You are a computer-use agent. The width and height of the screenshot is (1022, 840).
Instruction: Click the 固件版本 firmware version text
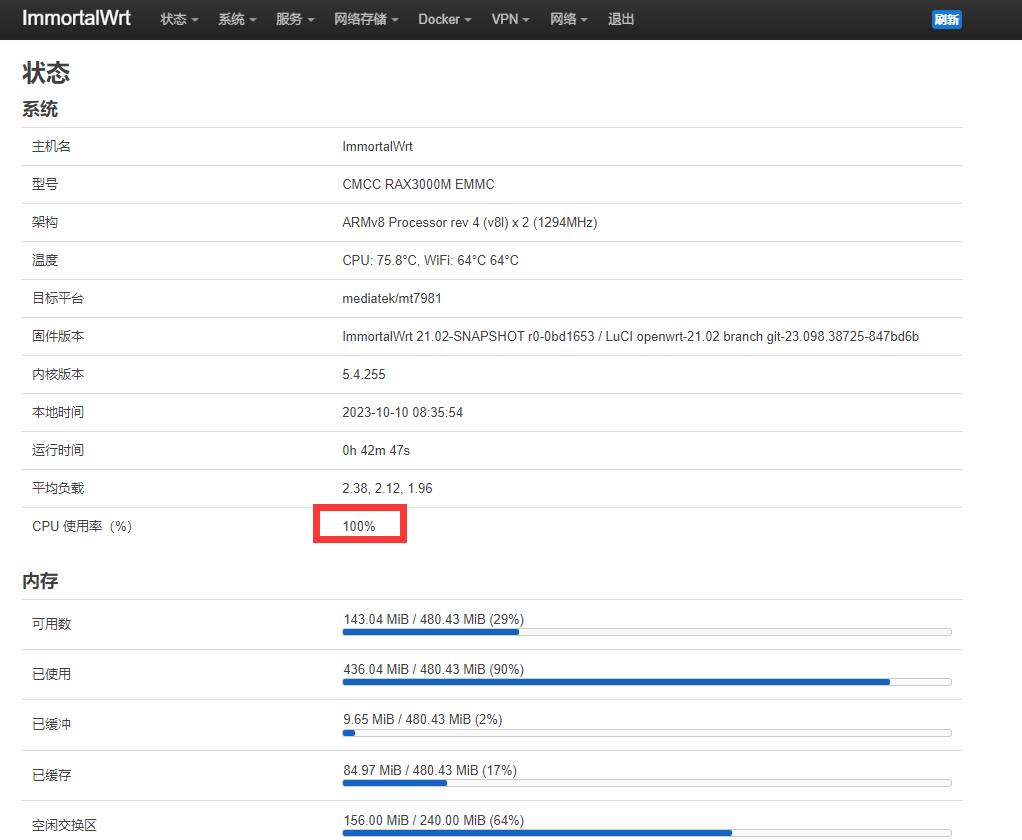630,336
